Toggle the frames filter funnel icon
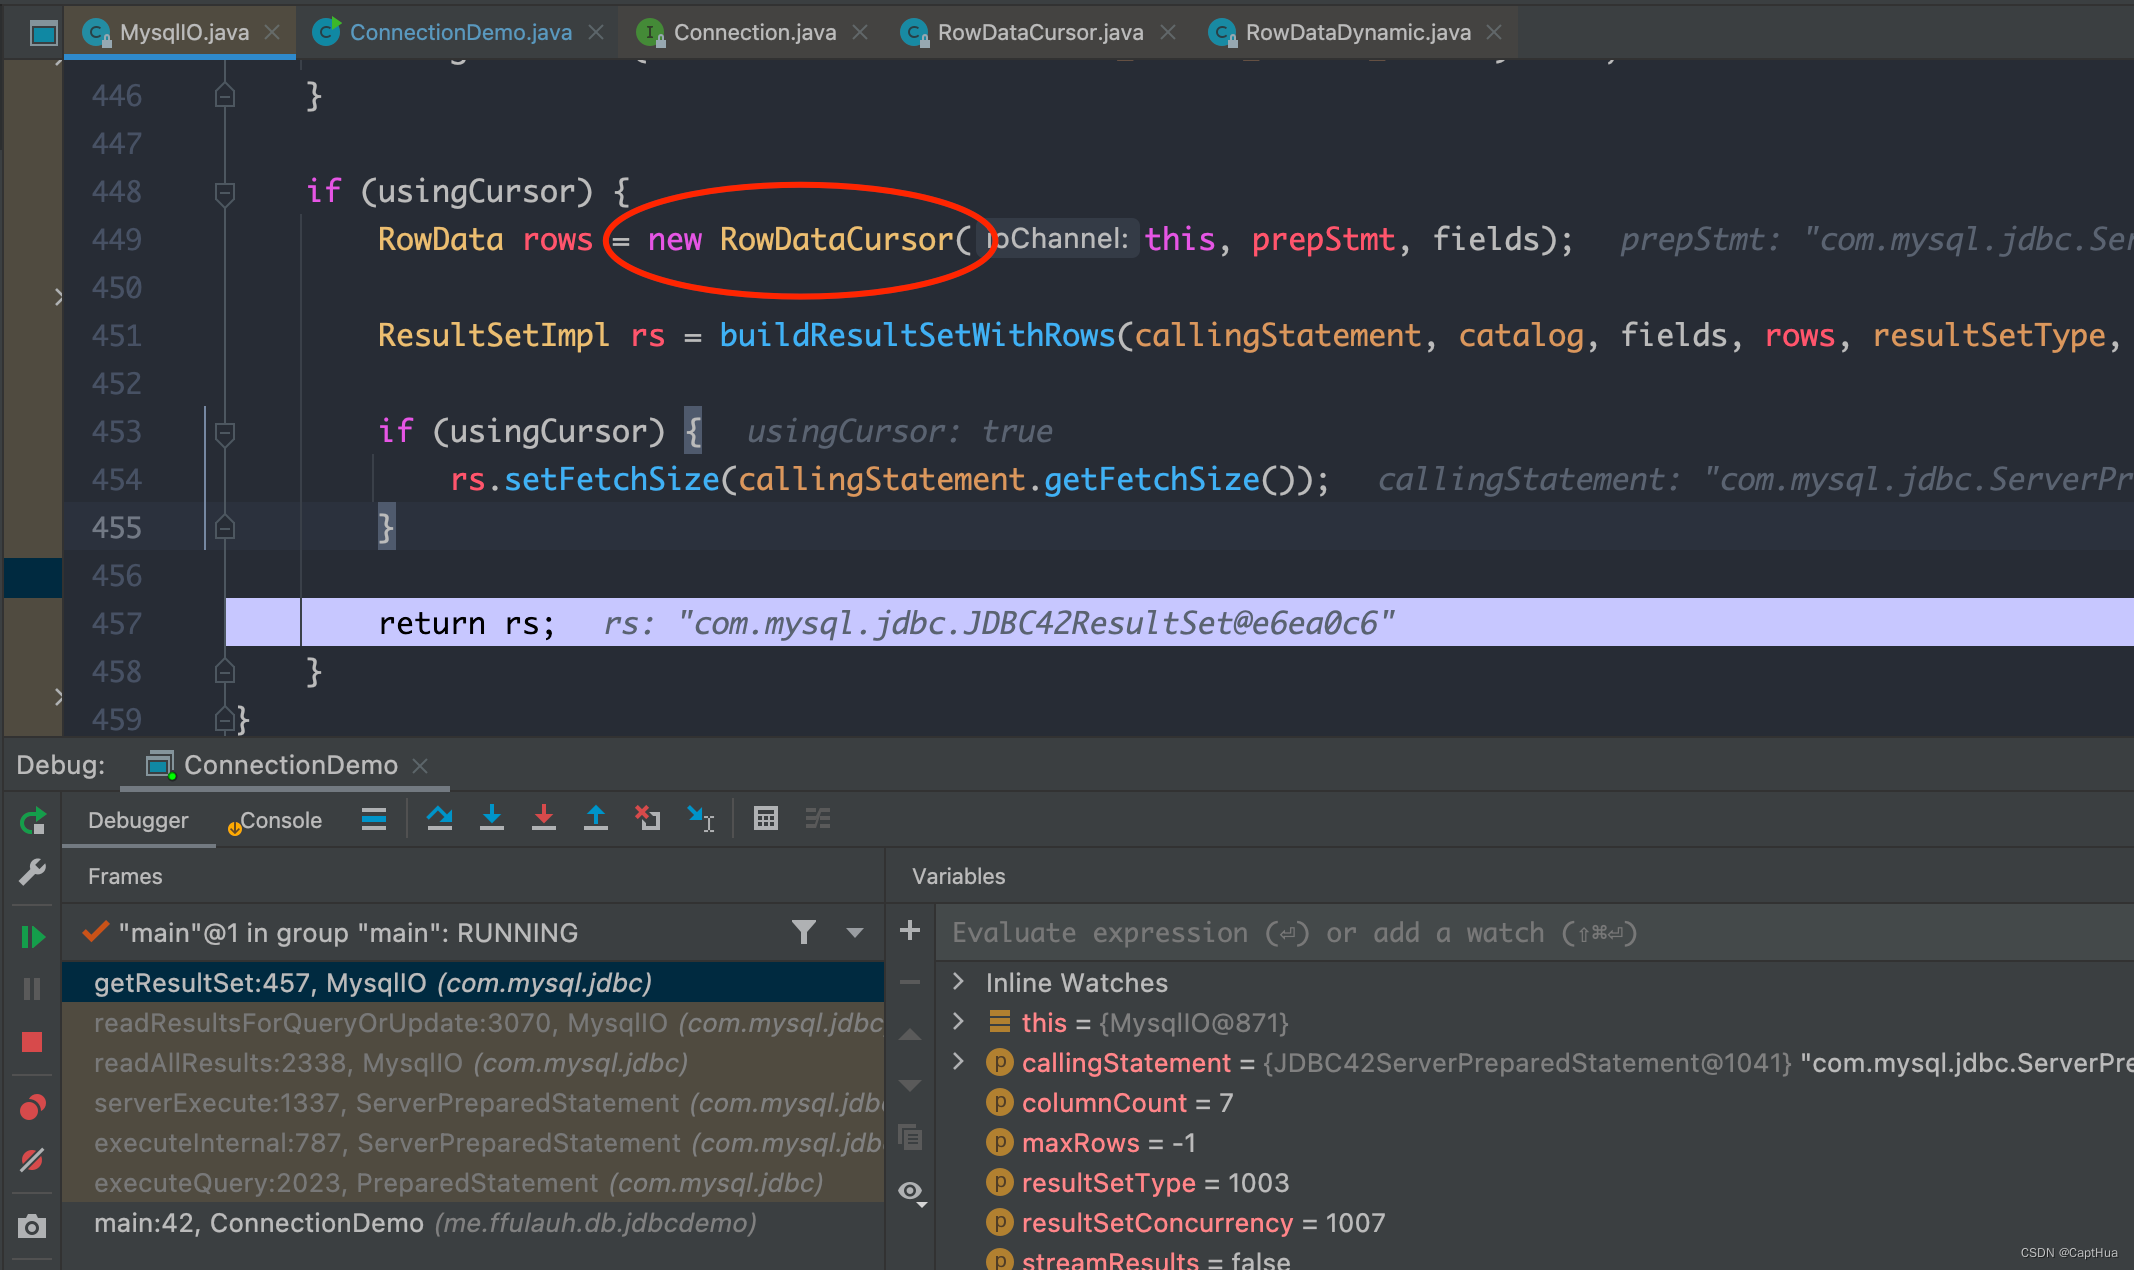The image size is (2134, 1270). tap(803, 933)
